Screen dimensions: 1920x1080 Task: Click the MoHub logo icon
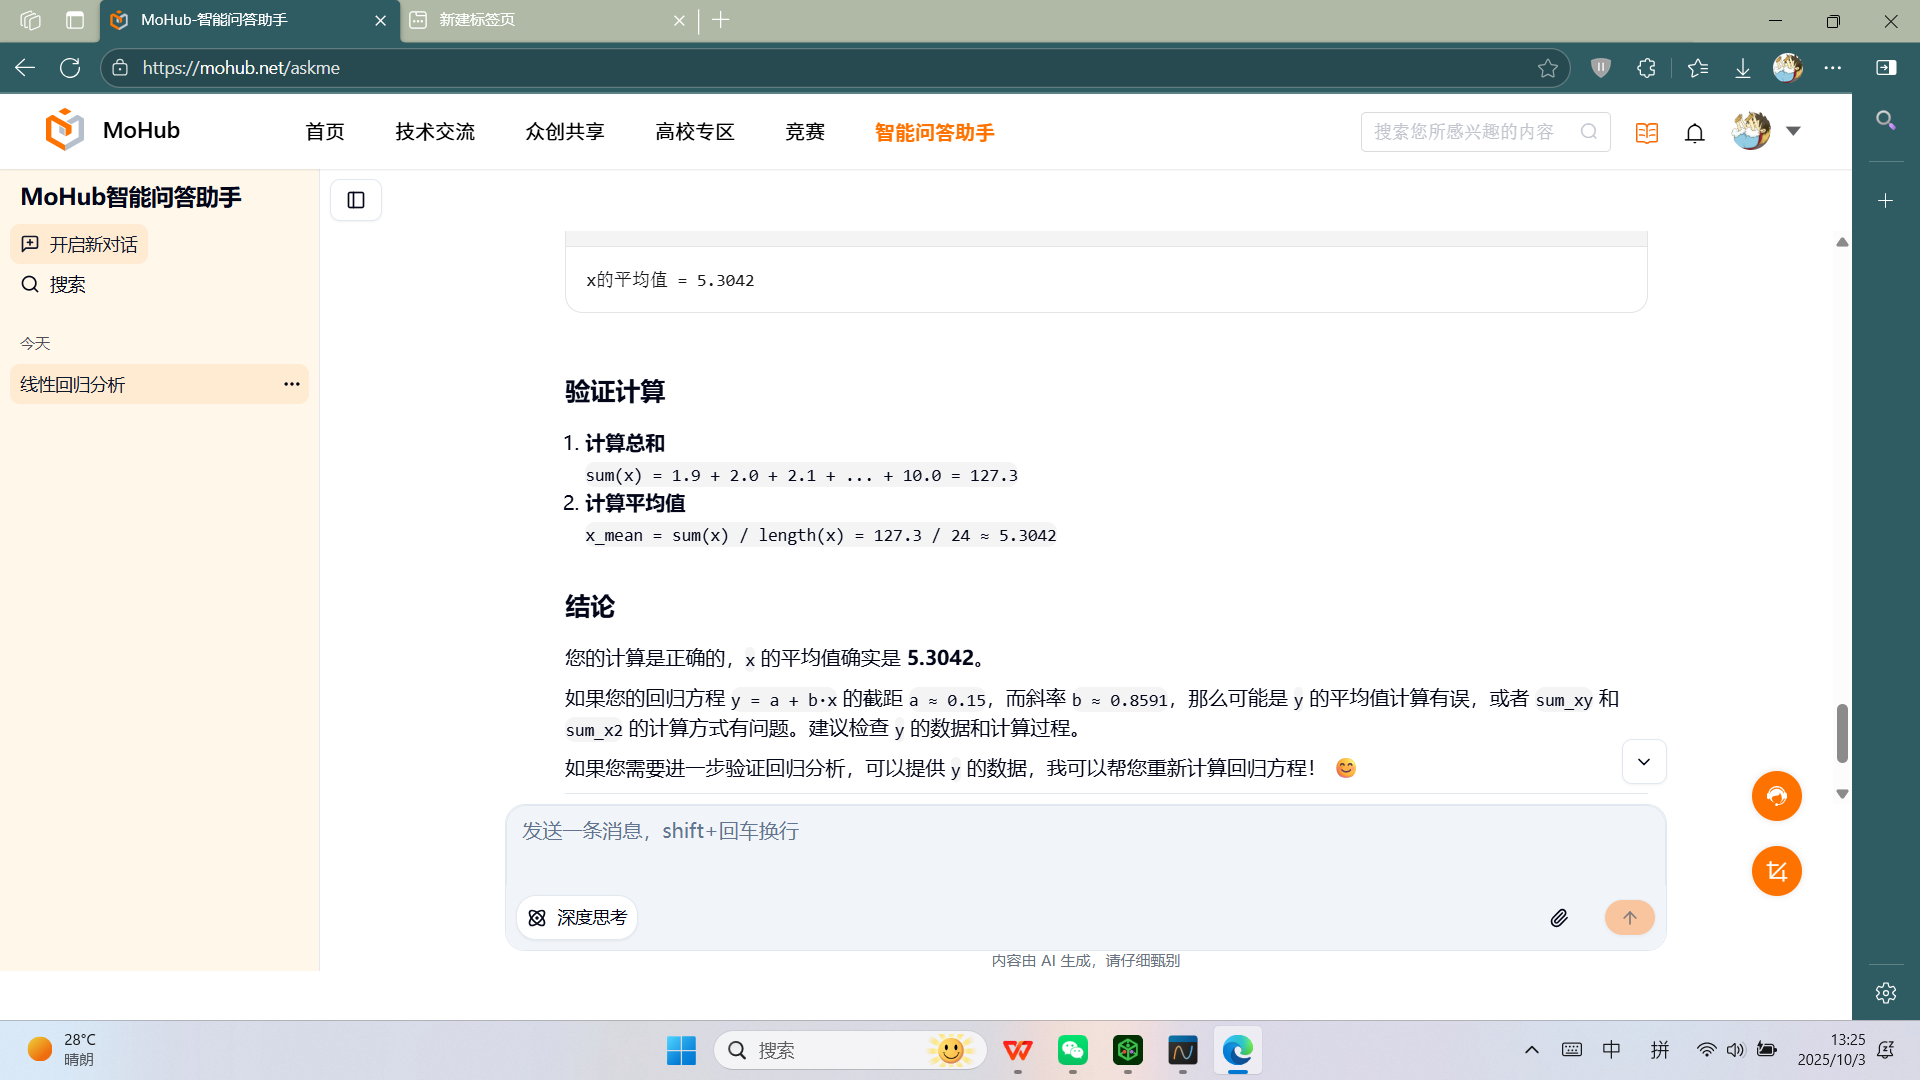(x=65, y=130)
